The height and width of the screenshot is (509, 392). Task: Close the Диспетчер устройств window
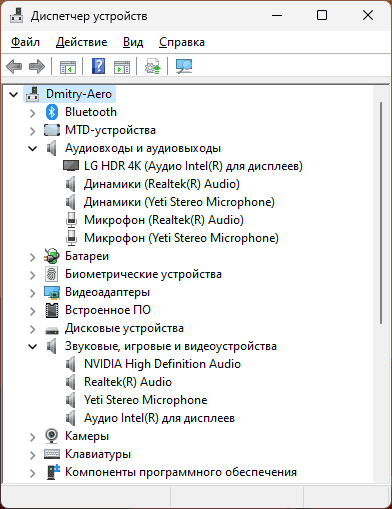coord(368,15)
